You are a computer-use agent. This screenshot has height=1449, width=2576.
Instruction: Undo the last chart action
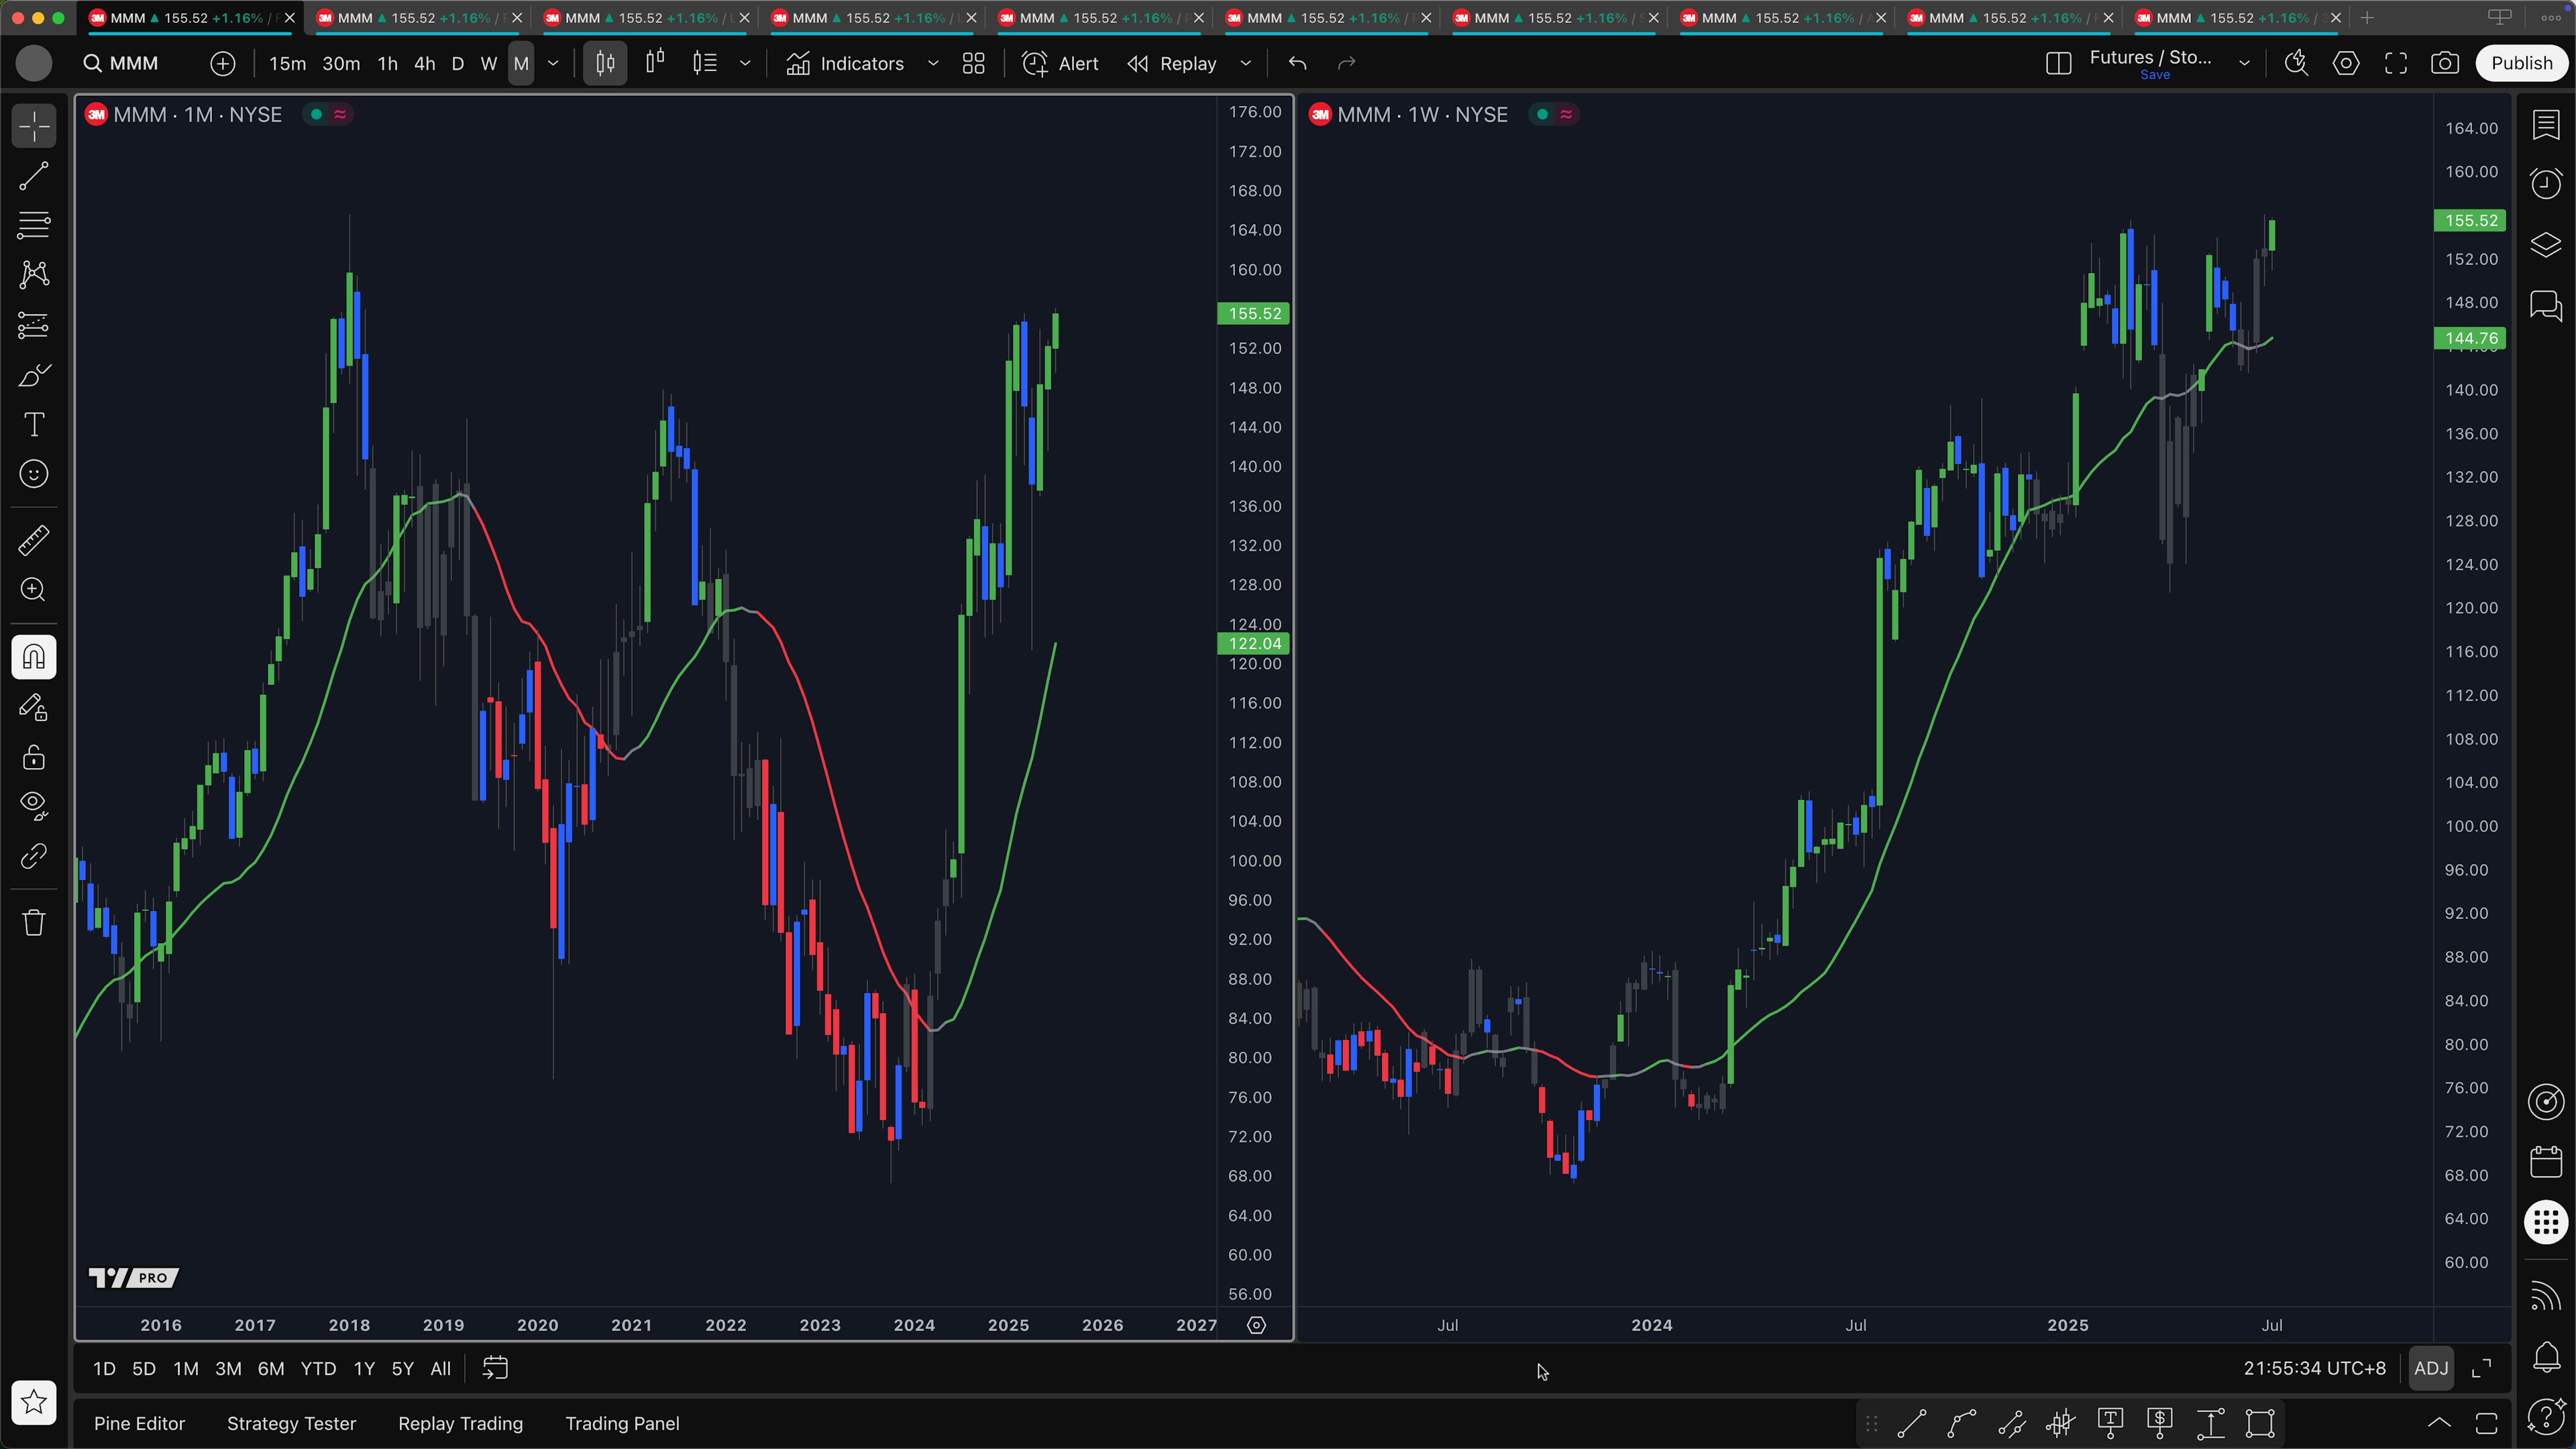pyautogui.click(x=1298, y=63)
